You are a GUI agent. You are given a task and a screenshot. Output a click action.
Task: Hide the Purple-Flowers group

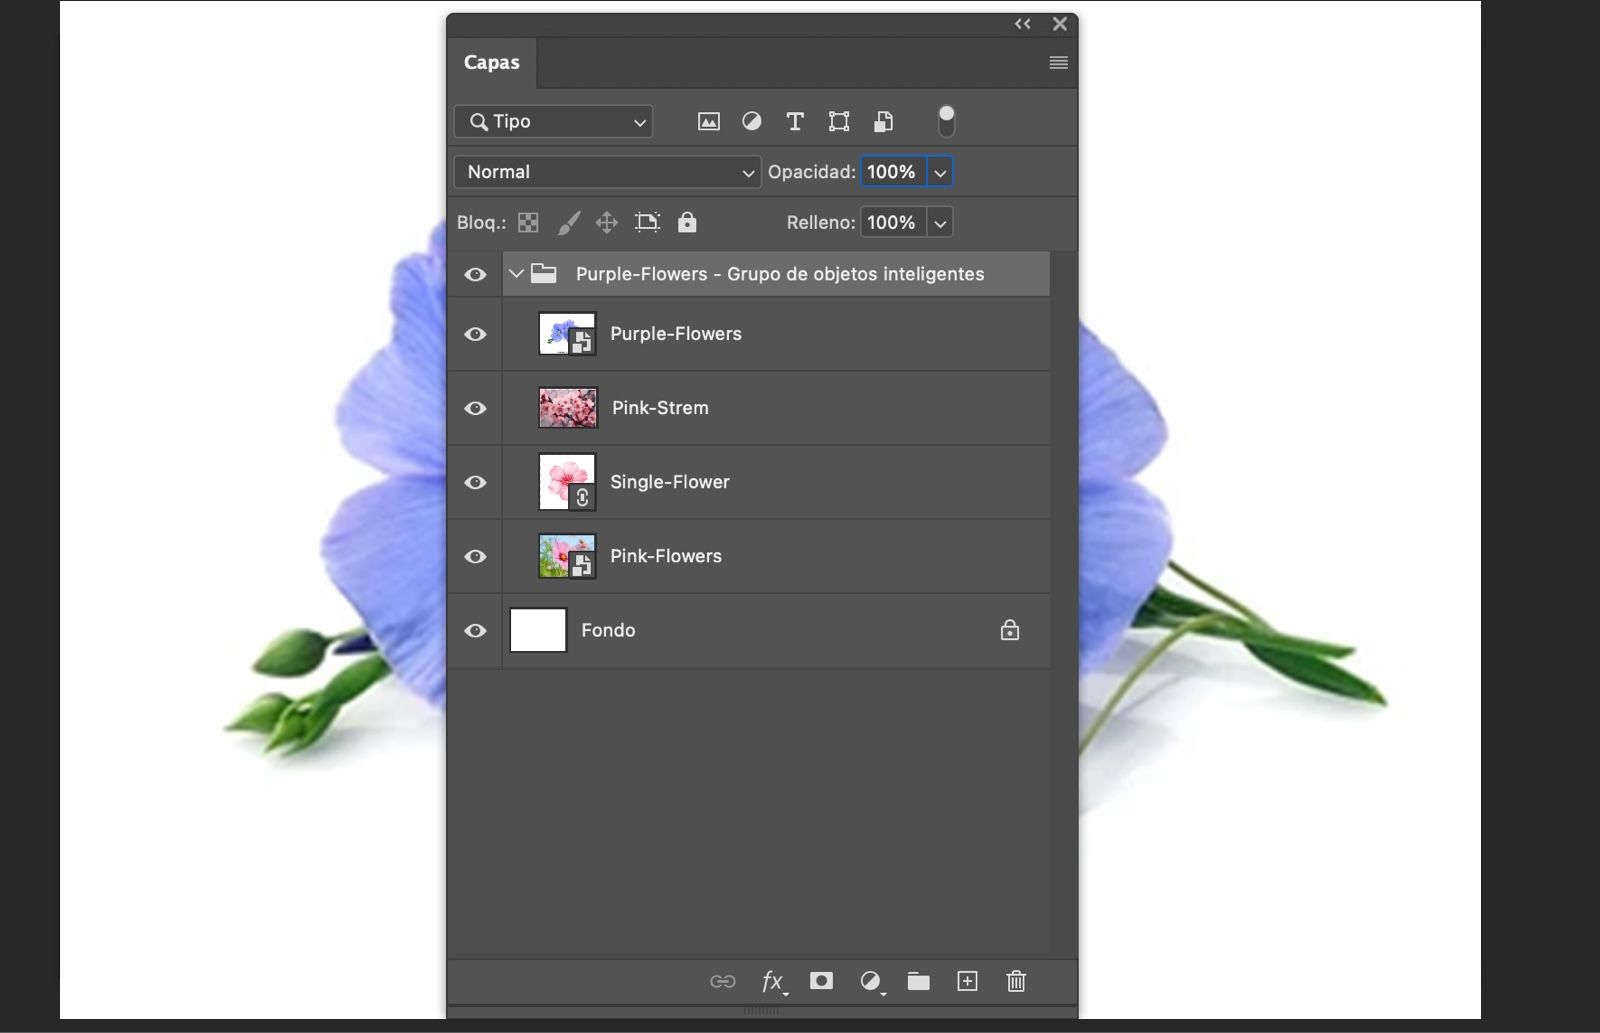[x=475, y=274]
